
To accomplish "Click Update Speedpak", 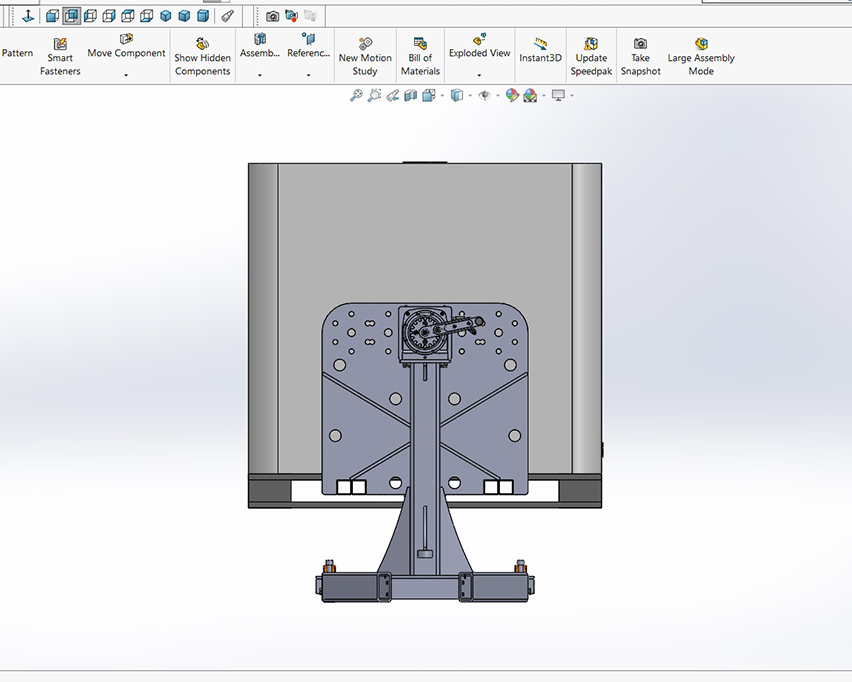I will coord(591,57).
